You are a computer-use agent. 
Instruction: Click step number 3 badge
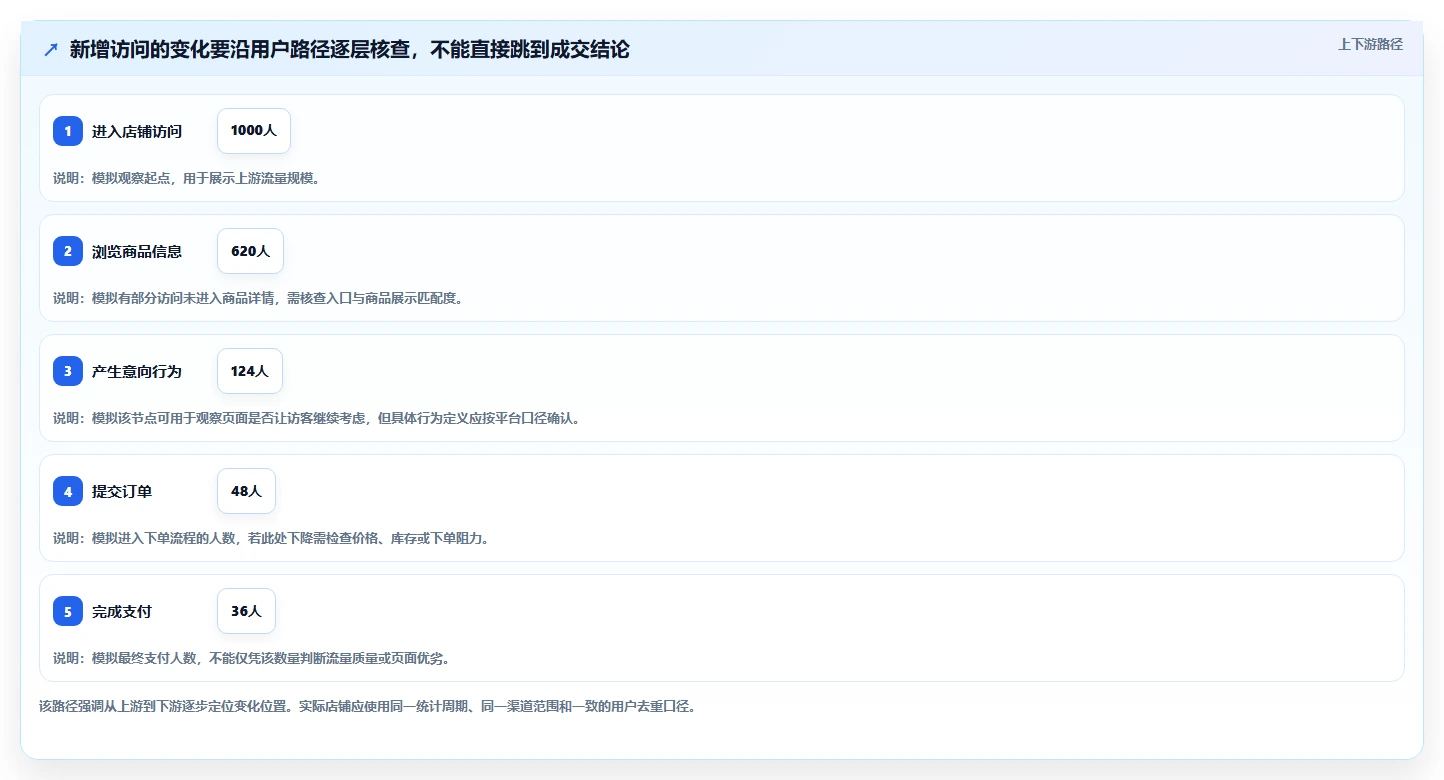[68, 371]
